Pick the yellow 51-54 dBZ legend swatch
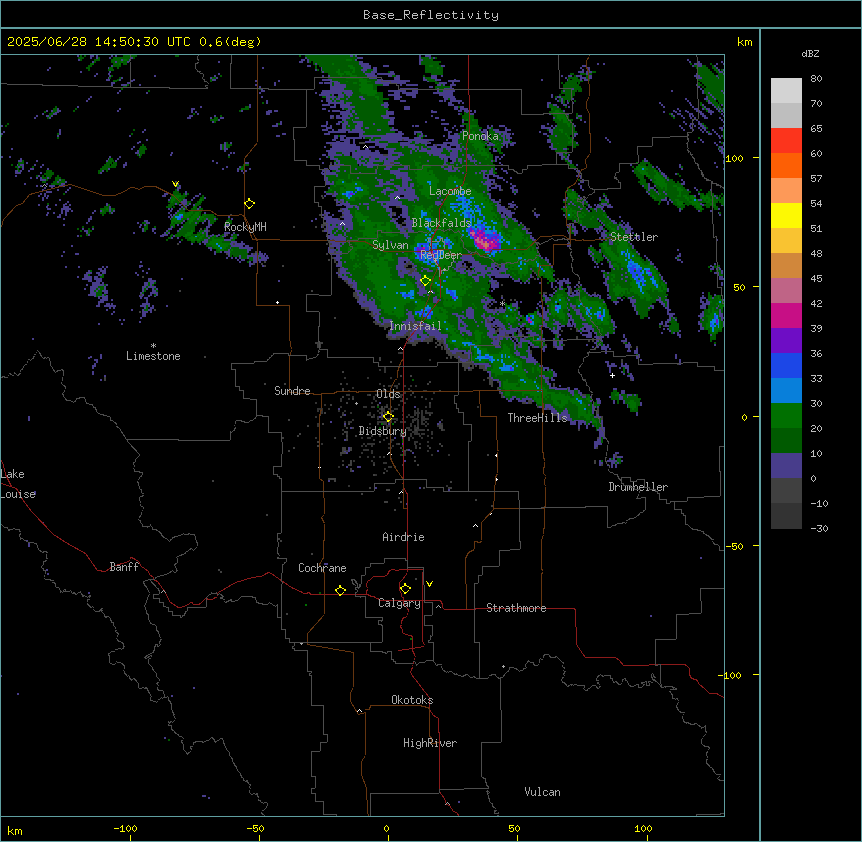The width and height of the screenshot is (862, 842). [786, 215]
